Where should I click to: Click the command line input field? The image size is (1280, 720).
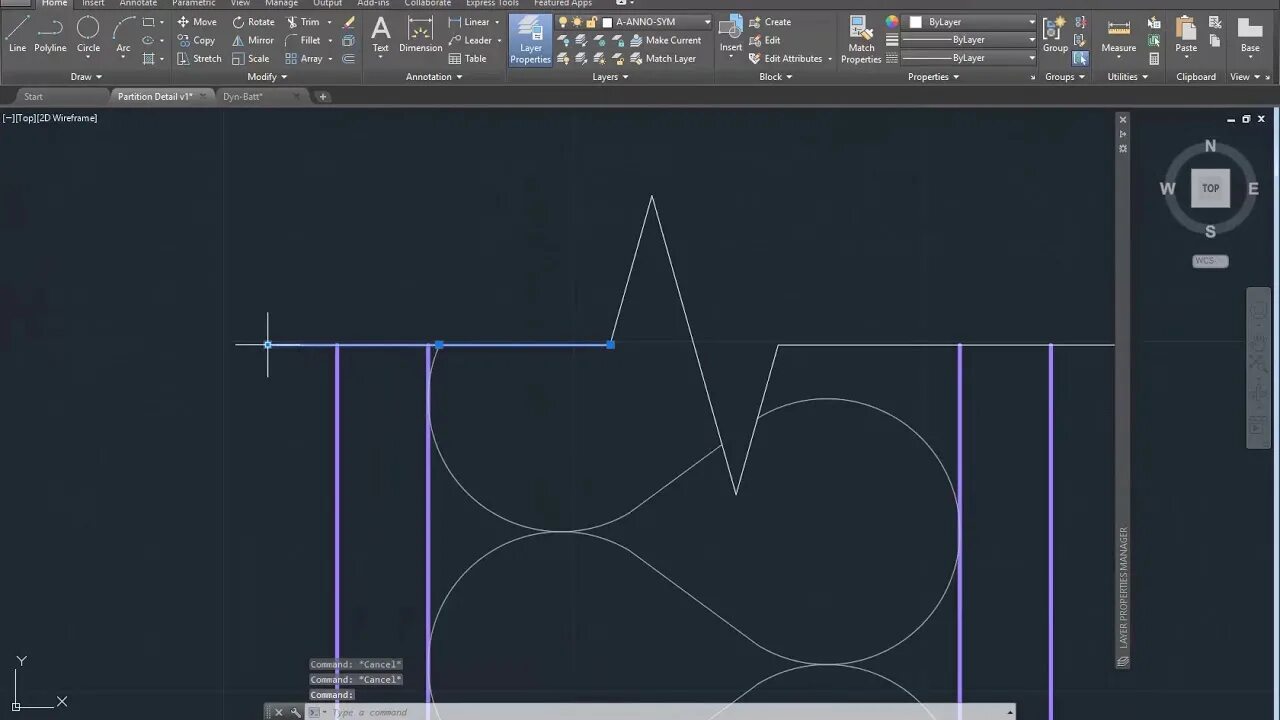coord(660,712)
